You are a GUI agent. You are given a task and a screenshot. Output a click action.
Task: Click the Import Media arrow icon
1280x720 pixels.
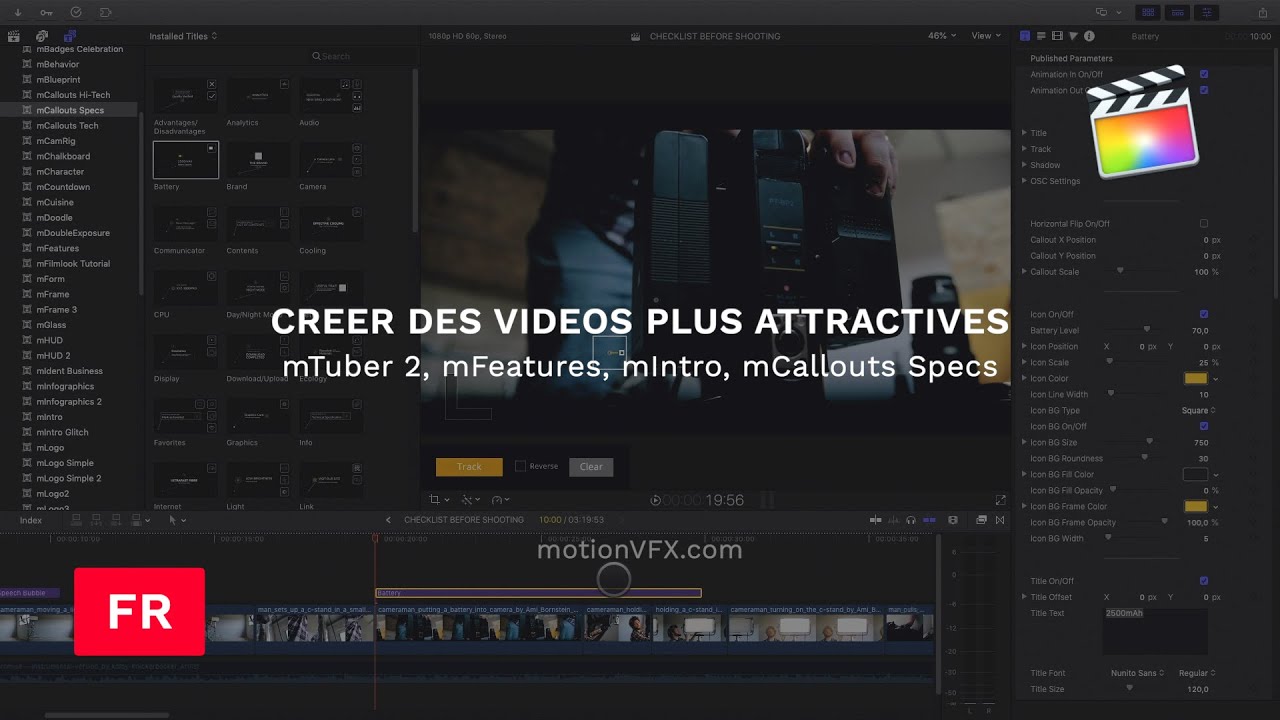tap(18, 12)
